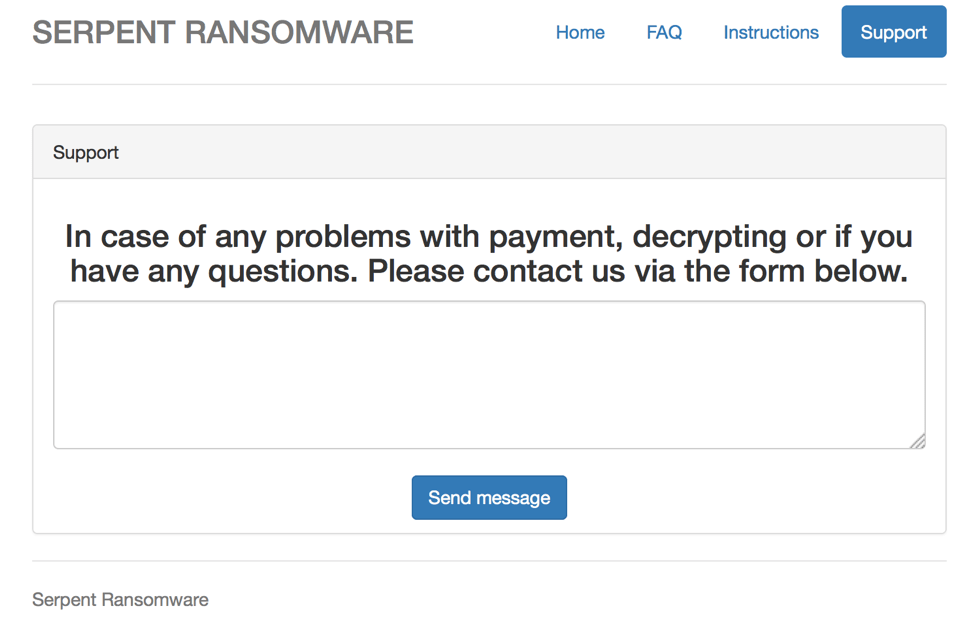Click the divider line above the footer
Screen dimensions: 975x644
click(489, 561)
